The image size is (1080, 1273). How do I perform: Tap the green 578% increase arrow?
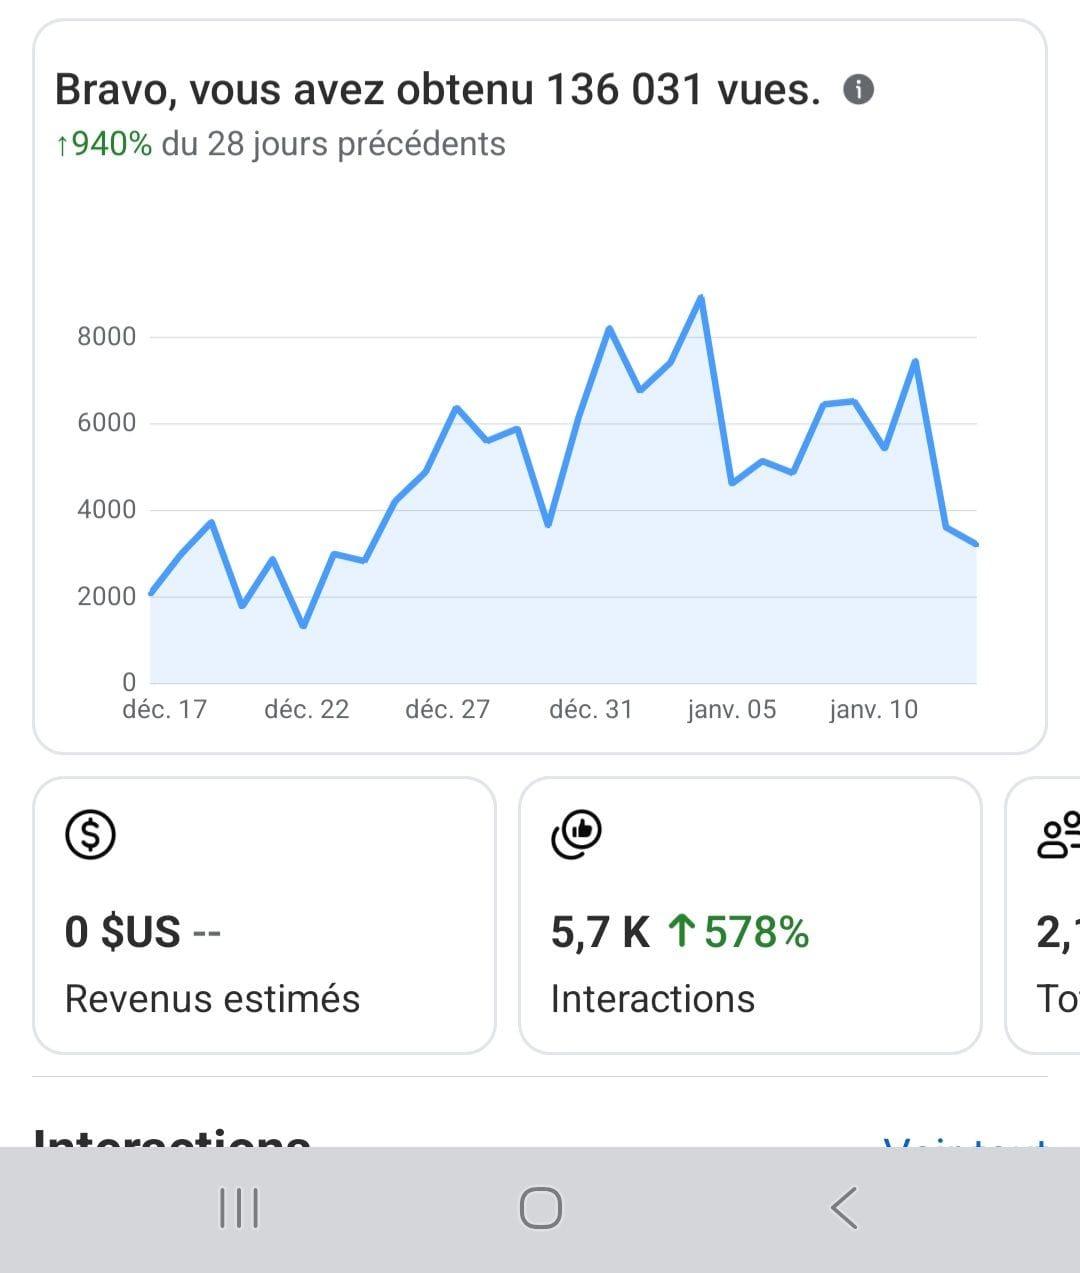point(681,931)
